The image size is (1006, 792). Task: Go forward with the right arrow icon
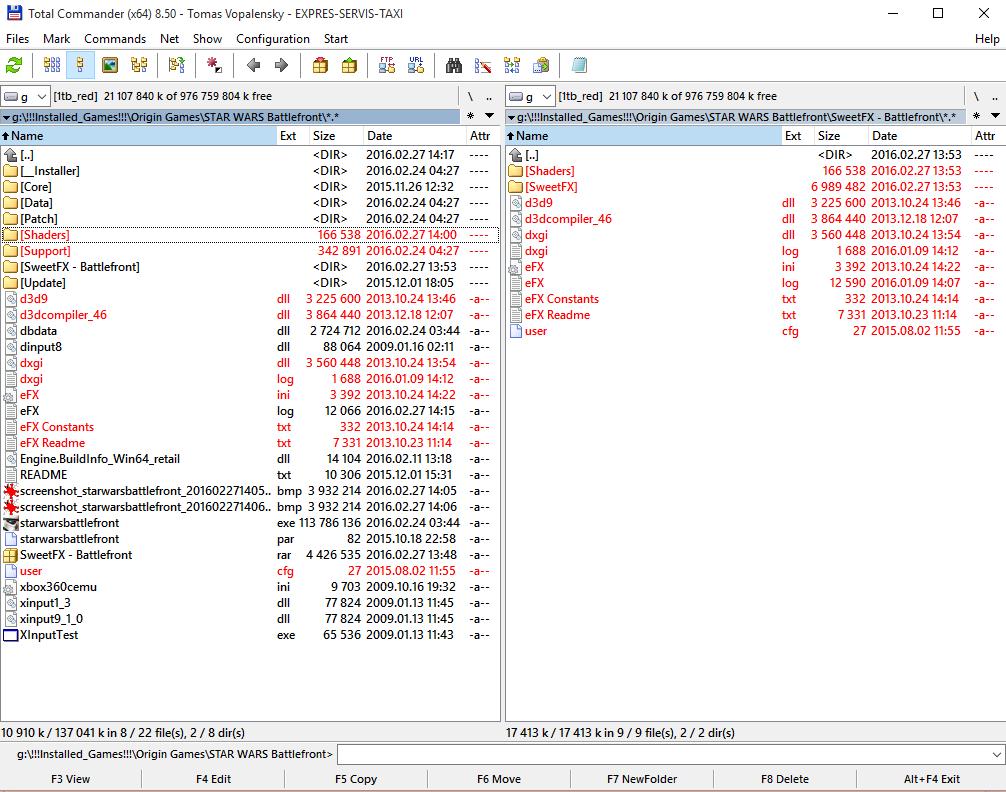click(x=281, y=65)
